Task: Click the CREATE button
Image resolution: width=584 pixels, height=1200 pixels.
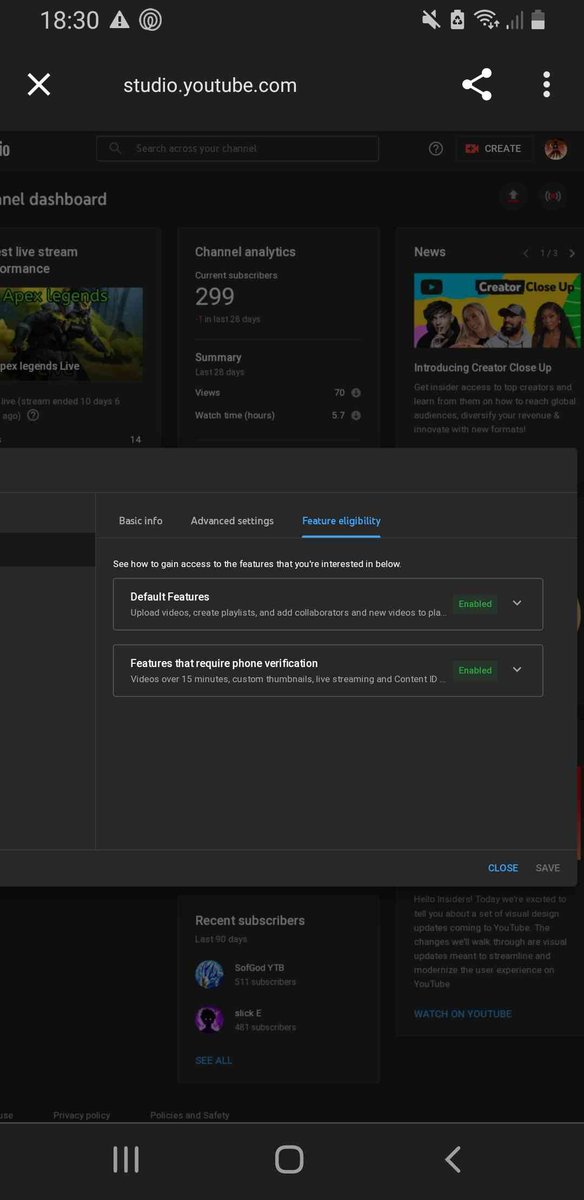Action: point(494,148)
